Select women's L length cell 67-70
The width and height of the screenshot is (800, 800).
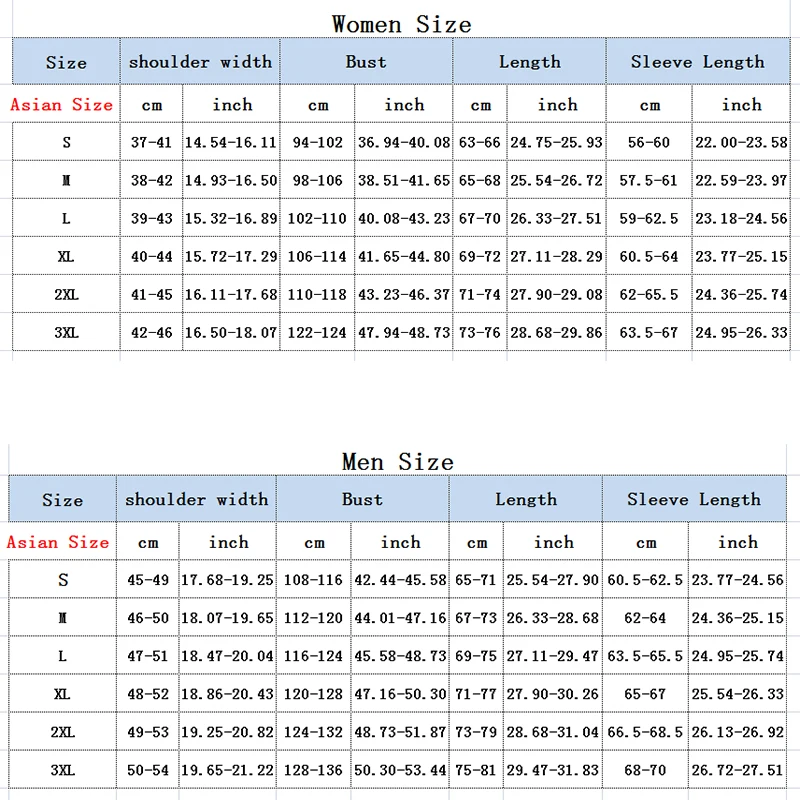click(x=480, y=218)
